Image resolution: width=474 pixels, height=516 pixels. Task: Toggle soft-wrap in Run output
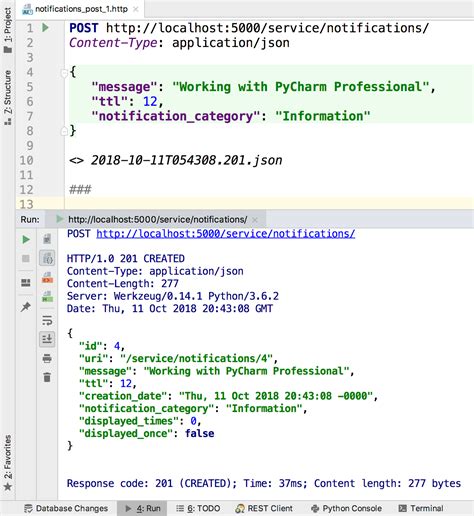(x=47, y=320)
